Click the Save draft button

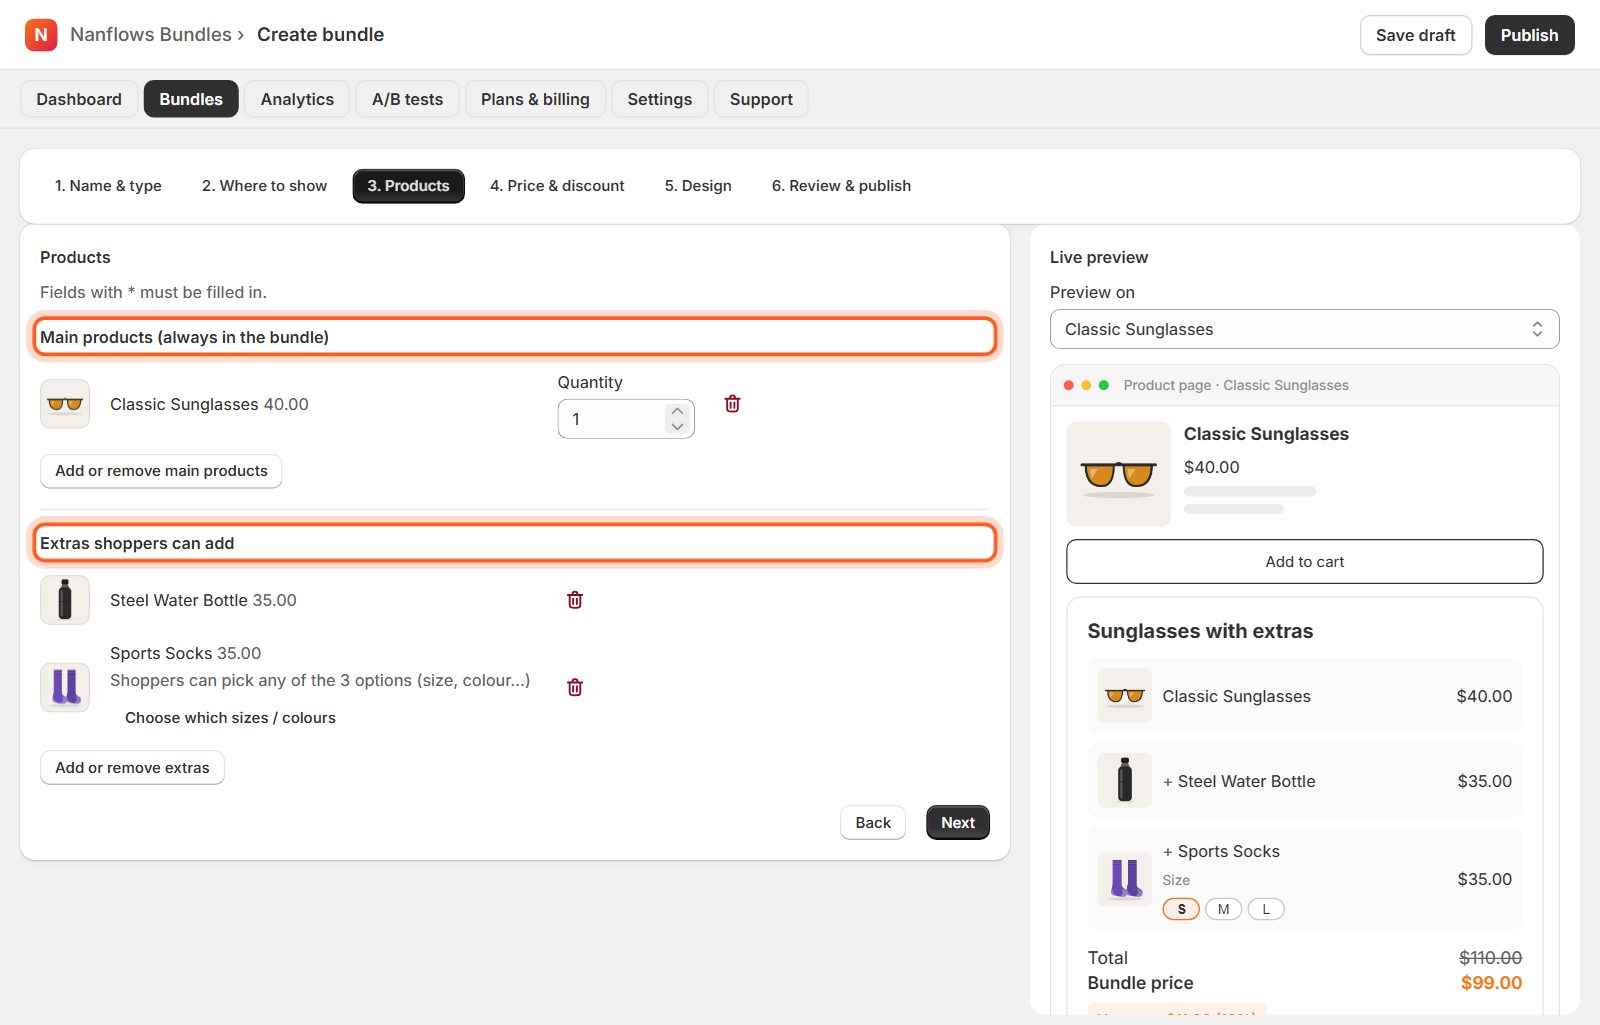click(1415, 35)
